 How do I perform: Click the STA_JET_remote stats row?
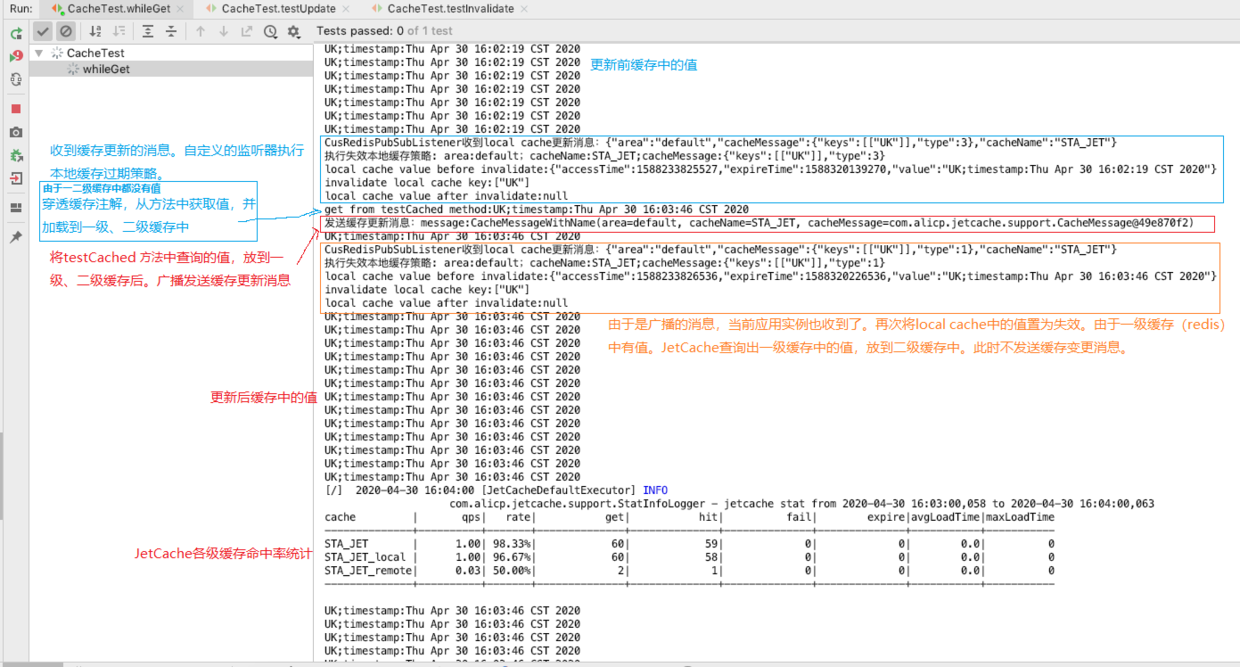click(689, 570)
